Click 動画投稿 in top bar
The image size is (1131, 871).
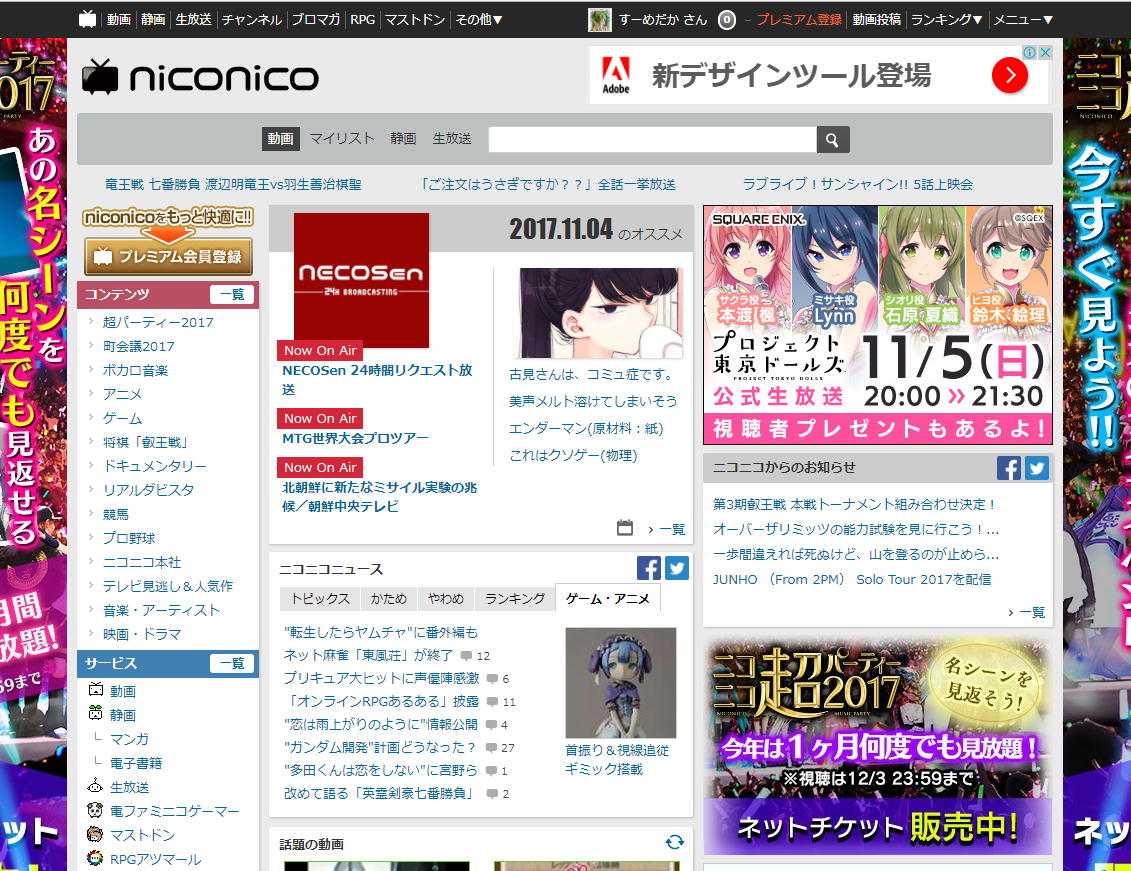pos(876,19)
